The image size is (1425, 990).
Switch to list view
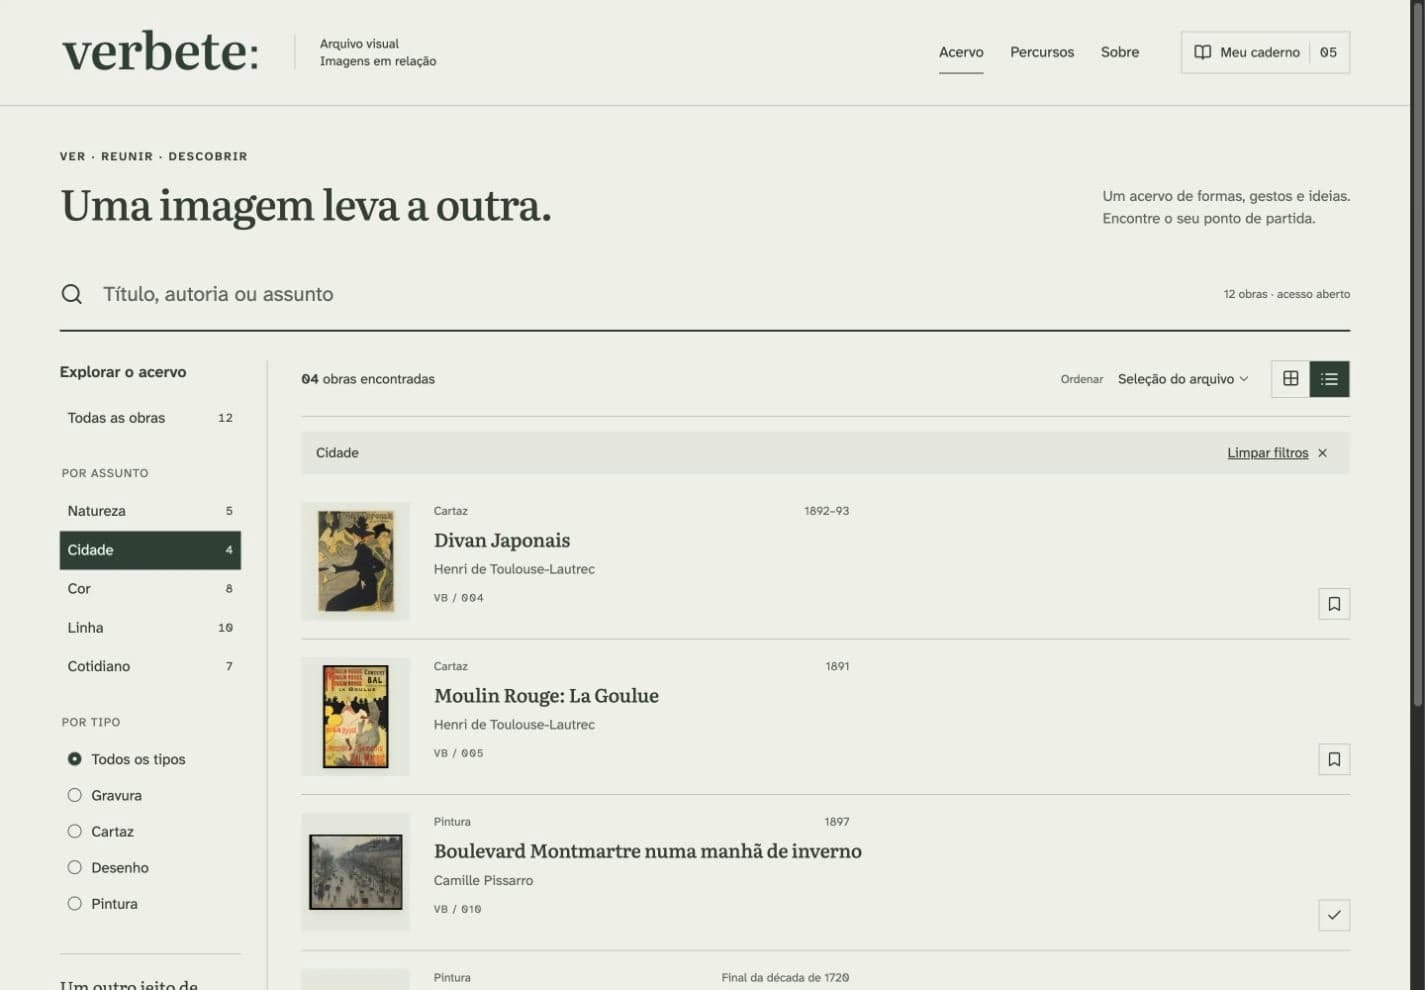1329,379
